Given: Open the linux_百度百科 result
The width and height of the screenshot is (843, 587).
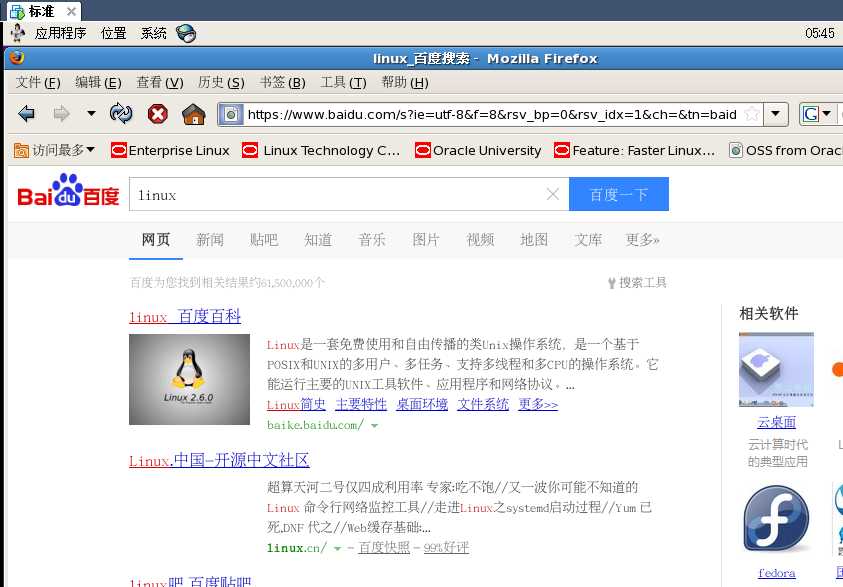Looking at the screenshot, I should (185, 317).
